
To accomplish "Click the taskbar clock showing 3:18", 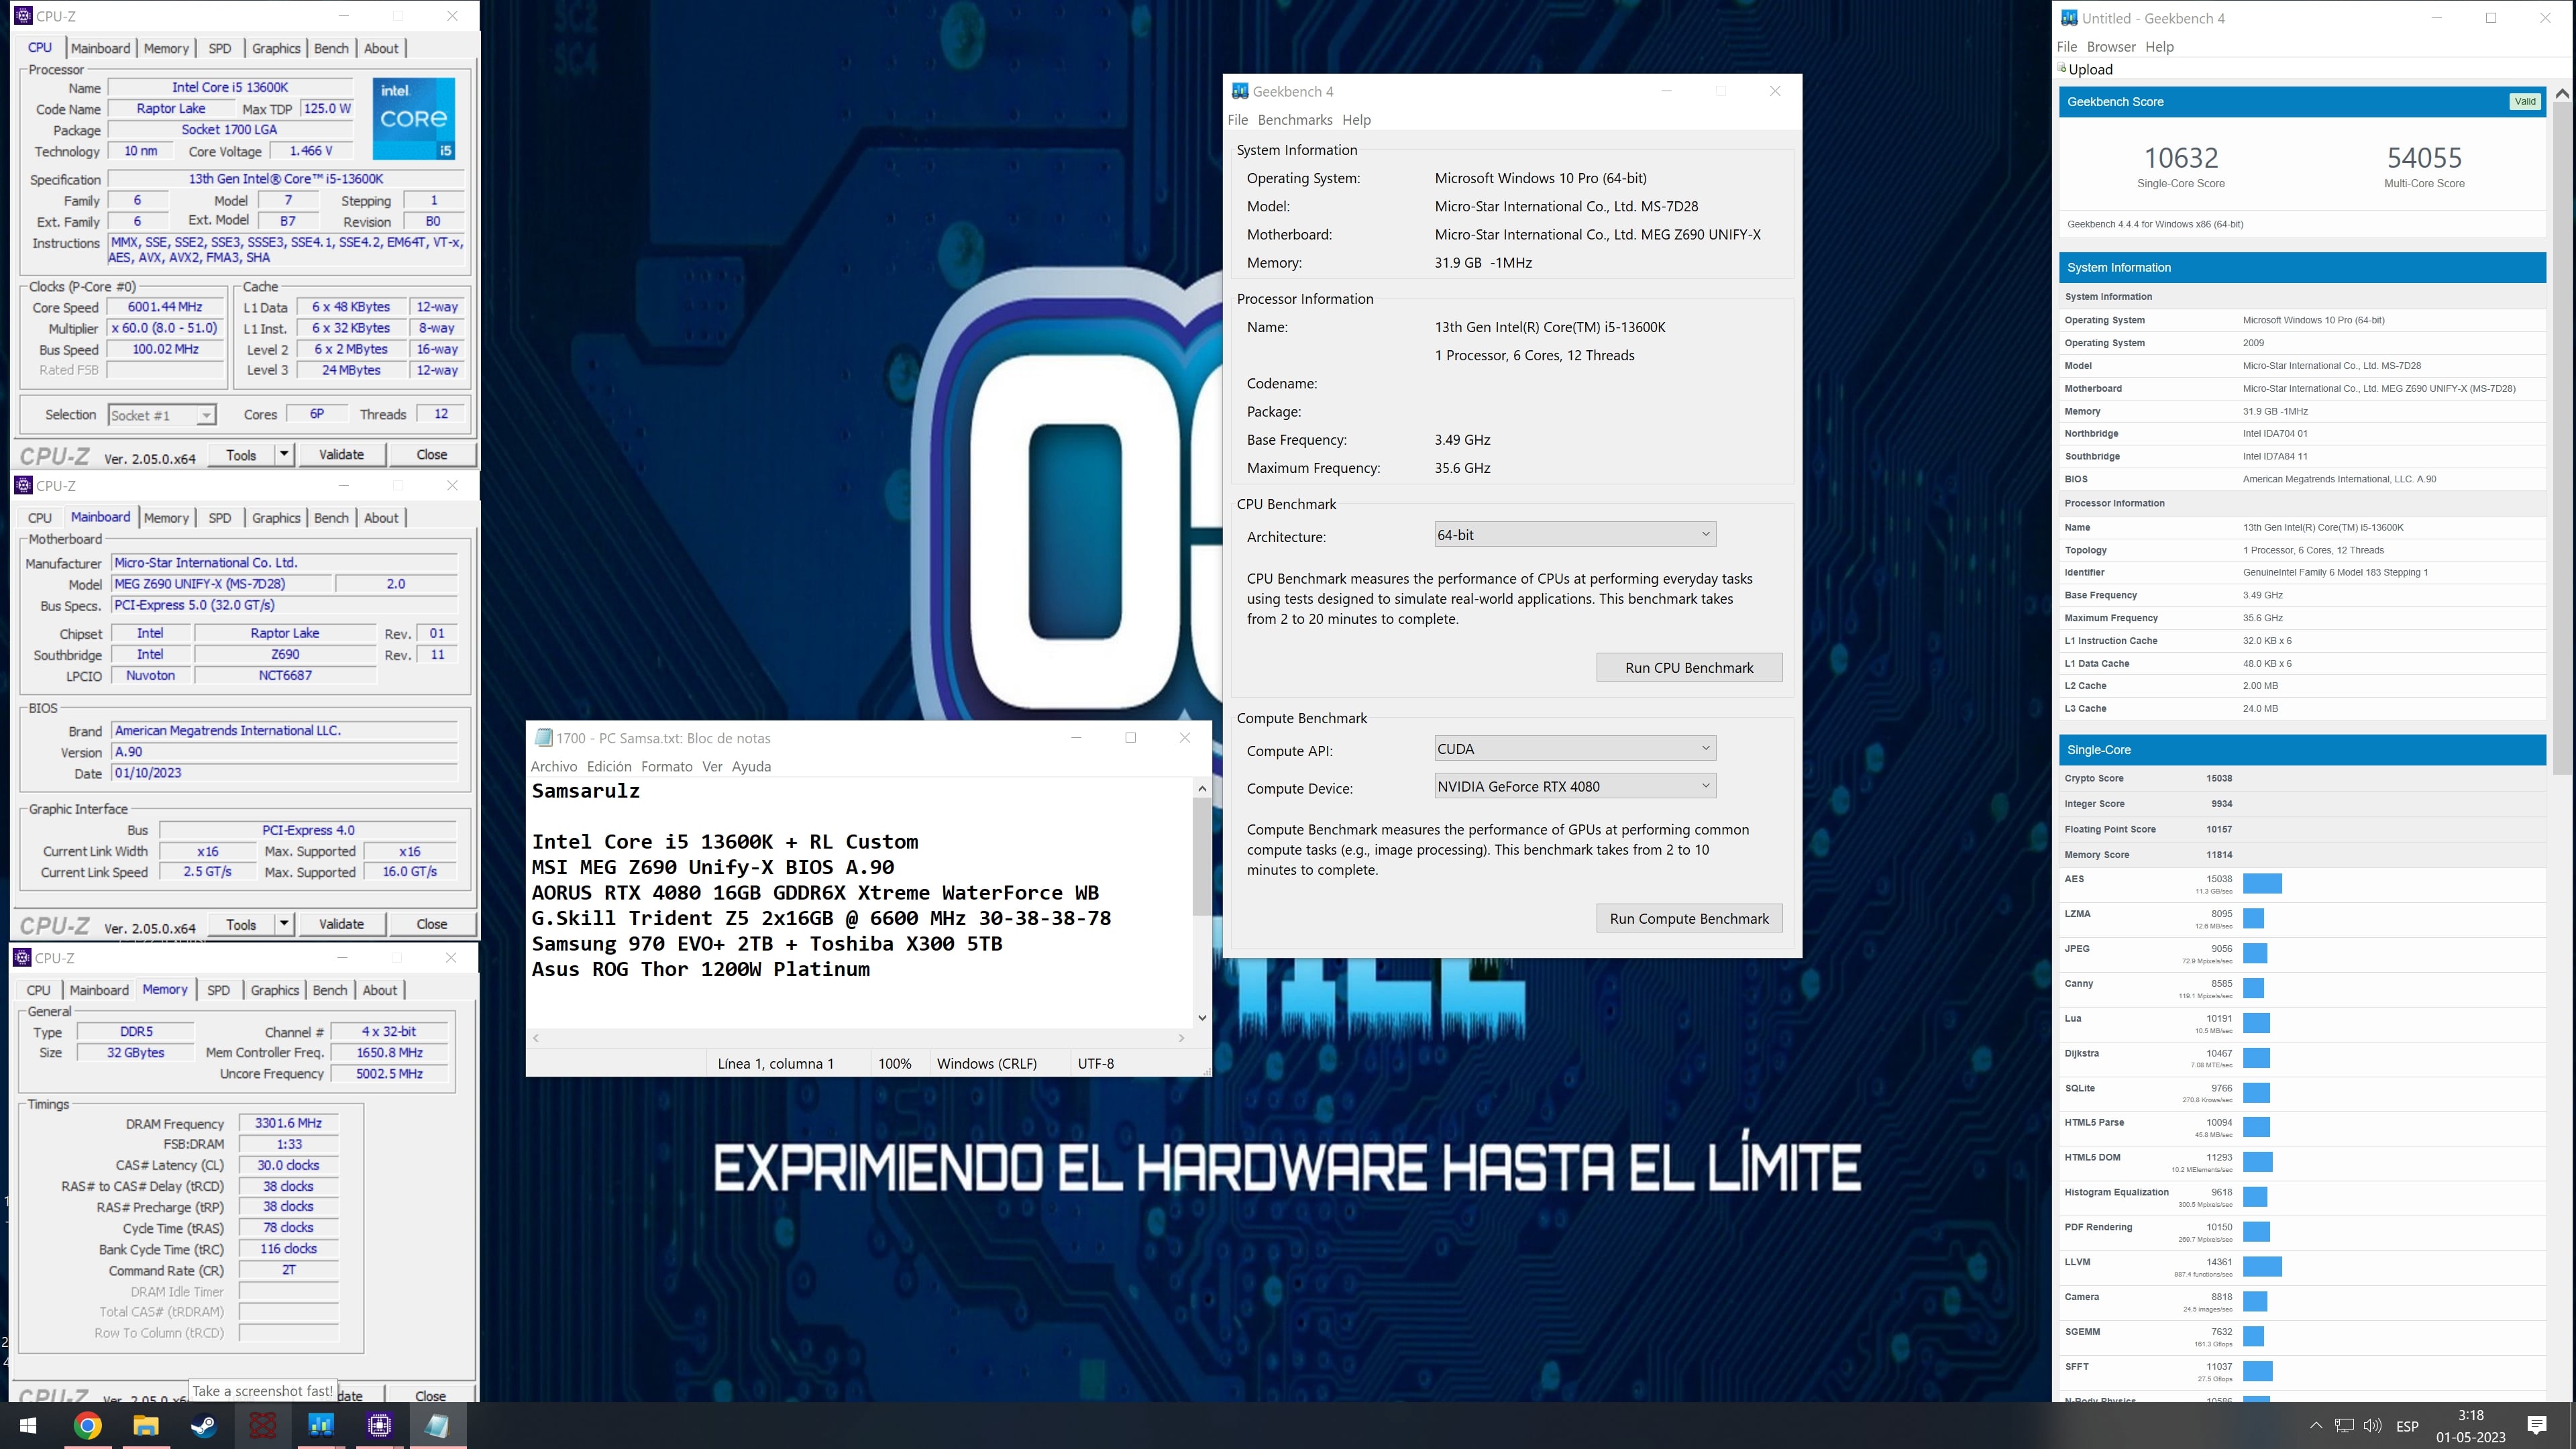I will point(2470,1426).
